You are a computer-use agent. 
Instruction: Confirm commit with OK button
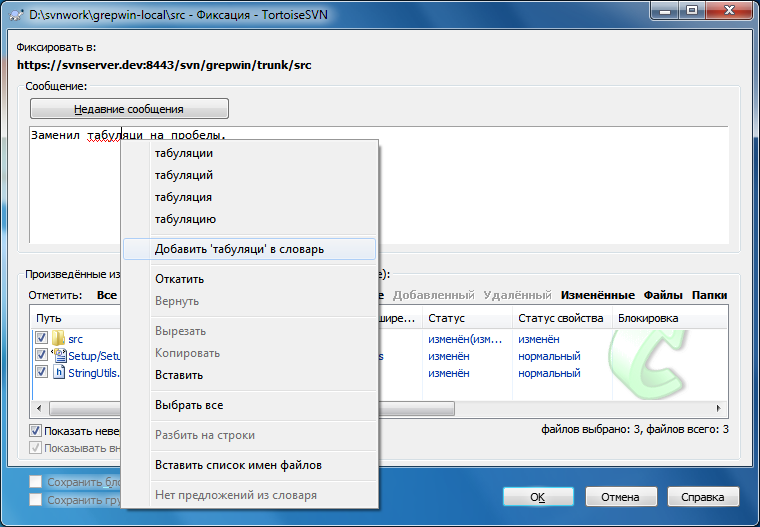pyautogui.click(x=538, y=497)
